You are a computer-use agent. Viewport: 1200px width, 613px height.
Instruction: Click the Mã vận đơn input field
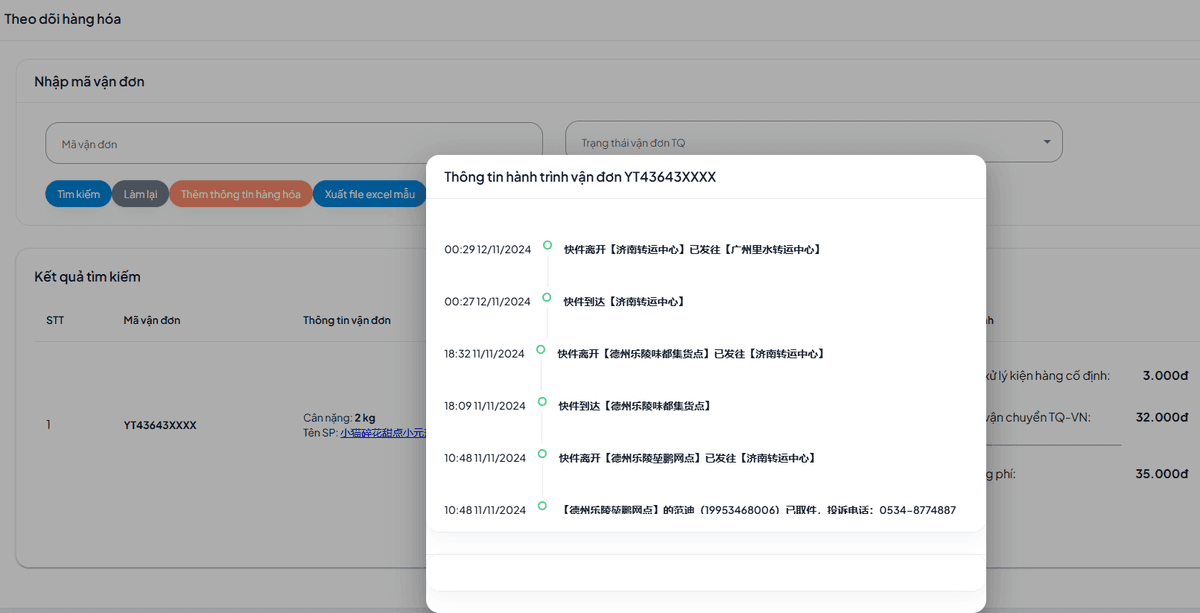(x=294, y=143)
